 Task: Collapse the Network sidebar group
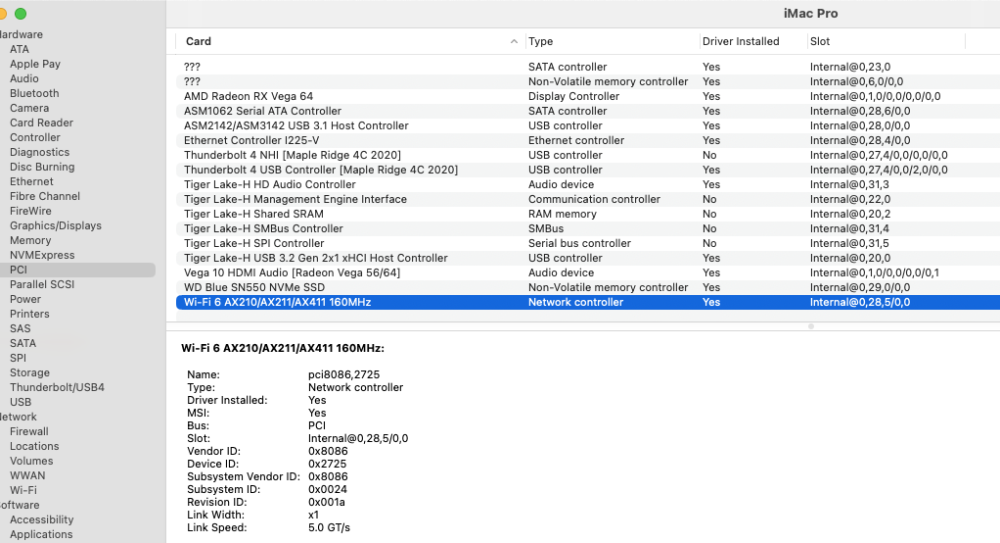tap(18, 417)
